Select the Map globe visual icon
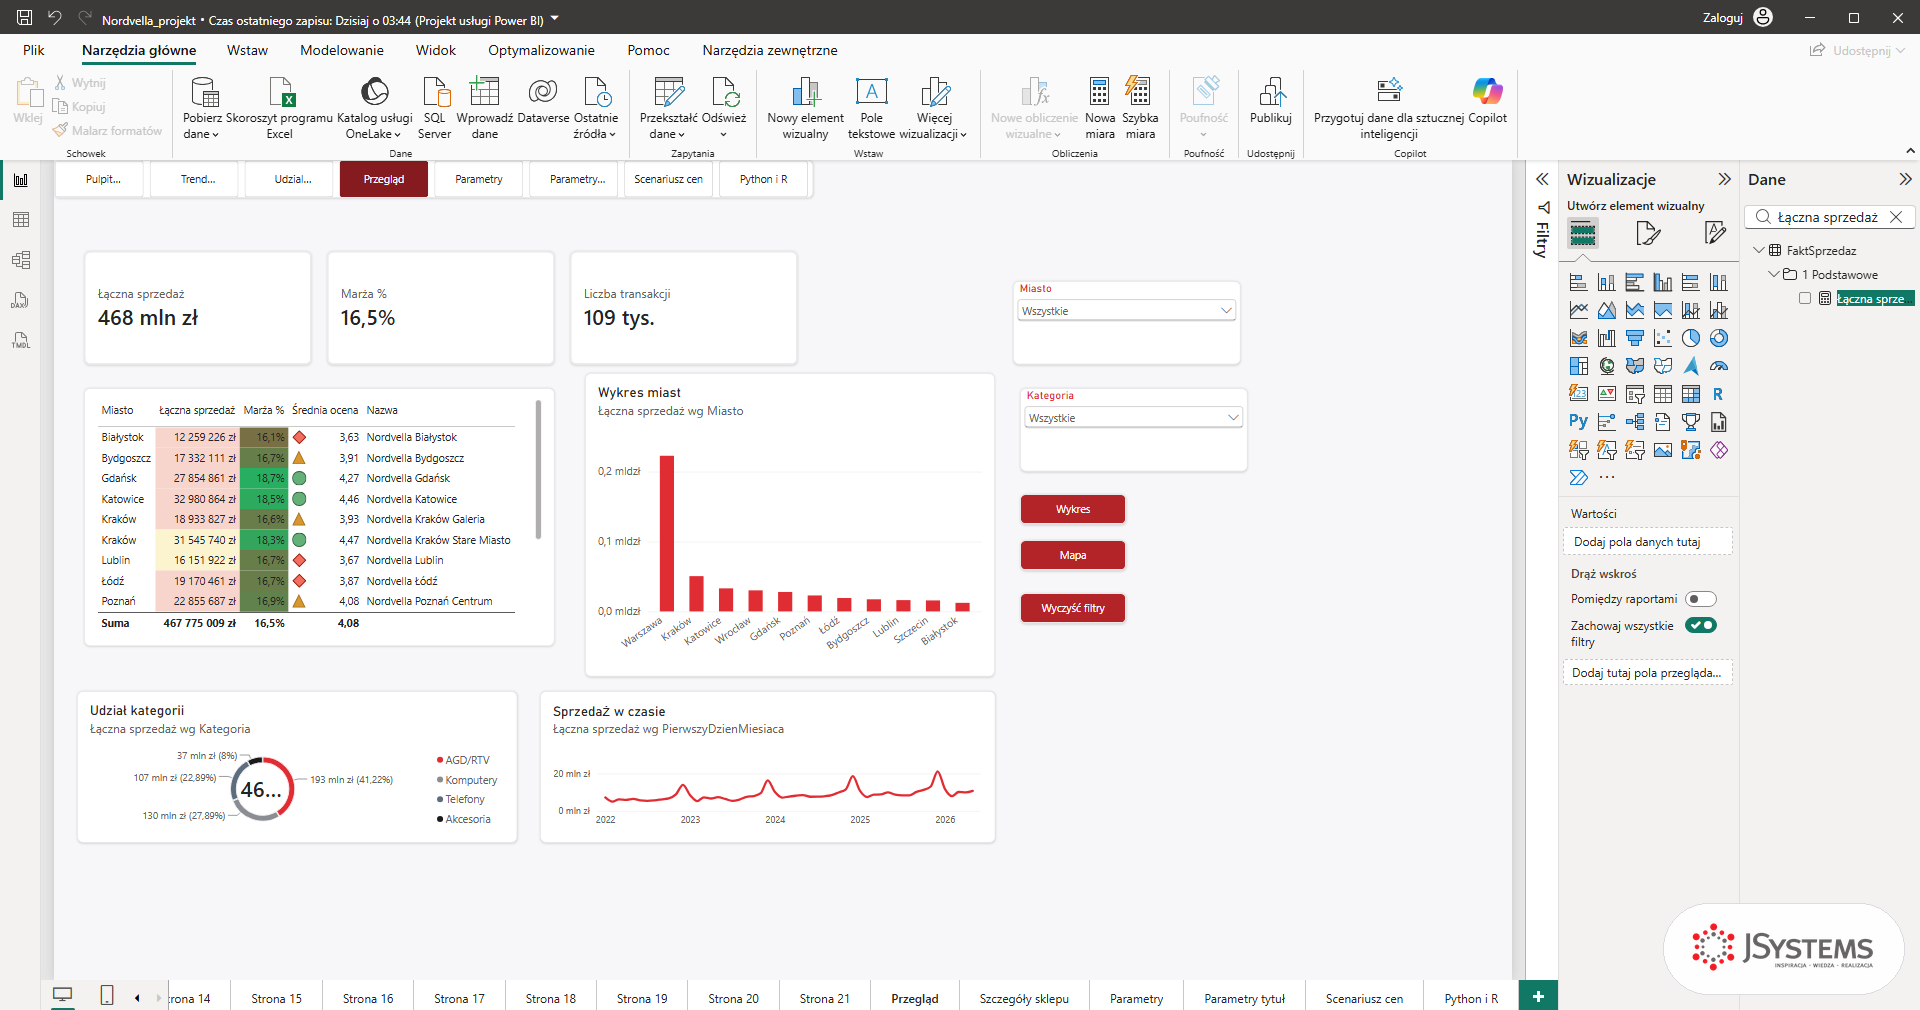This screenshot has width=1920, height=1010. pyautogui.click(x=1607, y=366)
